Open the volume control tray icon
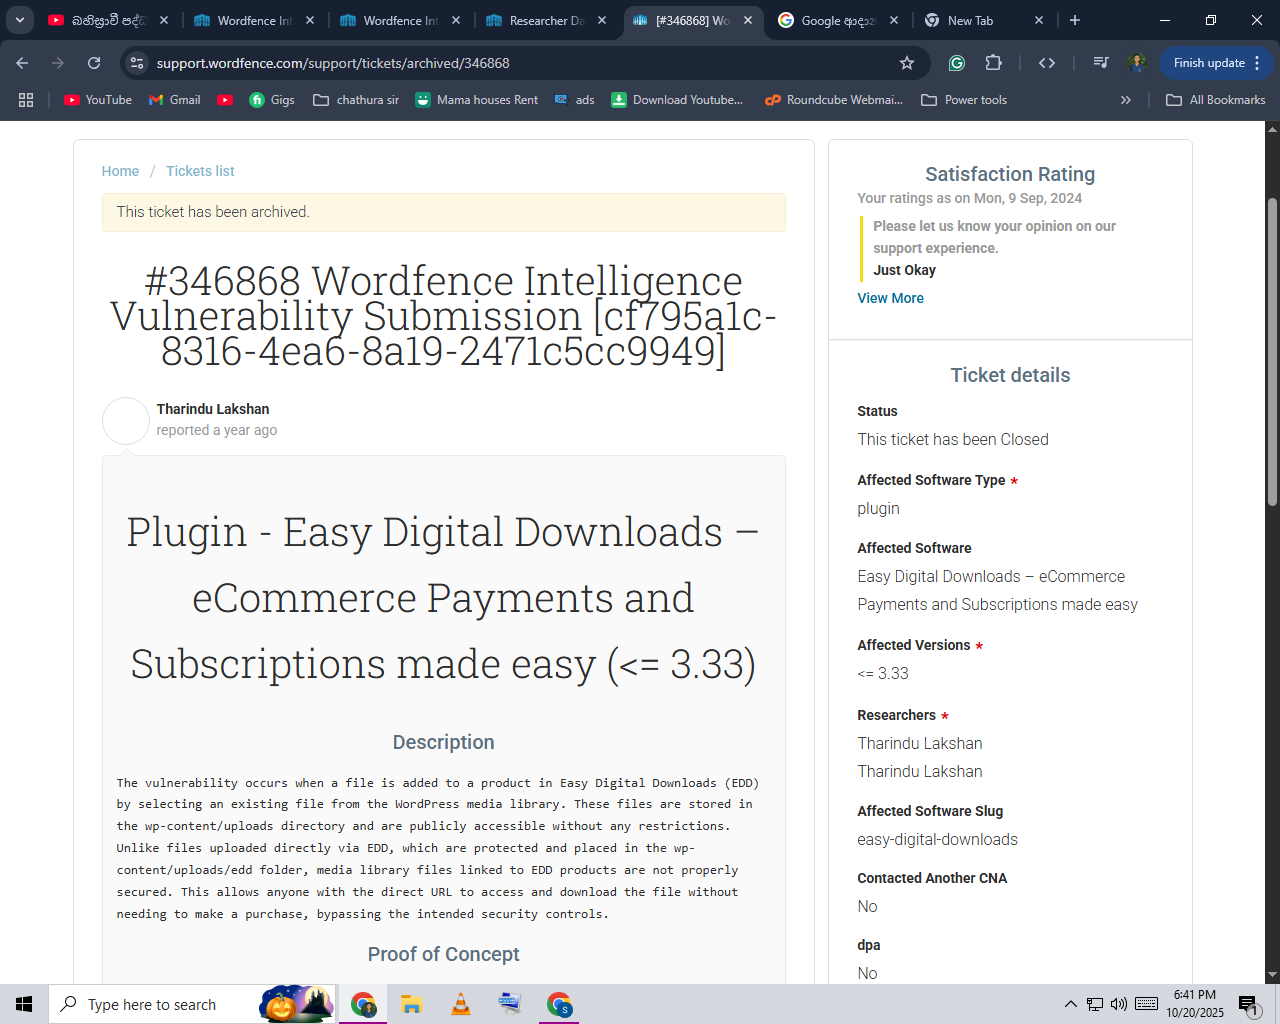The image size is (1280, 1024). pos(1119,1004)
